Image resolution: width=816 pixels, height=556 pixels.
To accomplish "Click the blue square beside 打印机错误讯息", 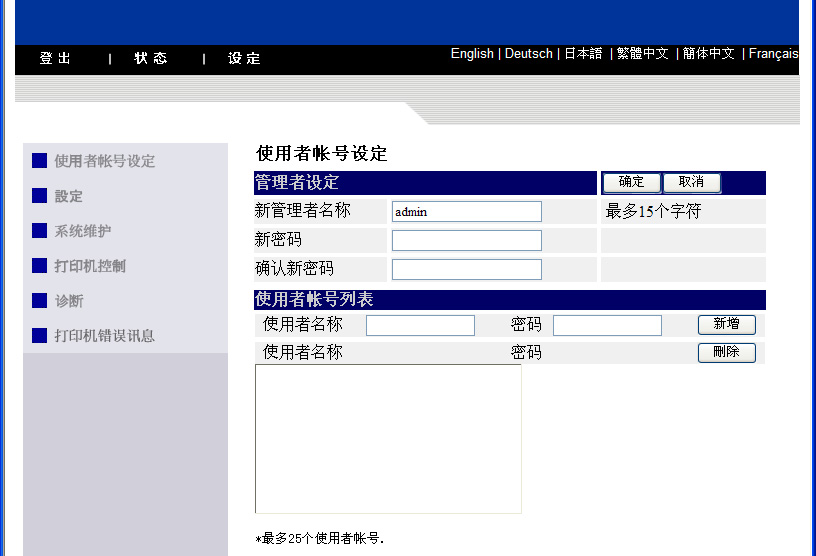I will click(x=40, y=336).
